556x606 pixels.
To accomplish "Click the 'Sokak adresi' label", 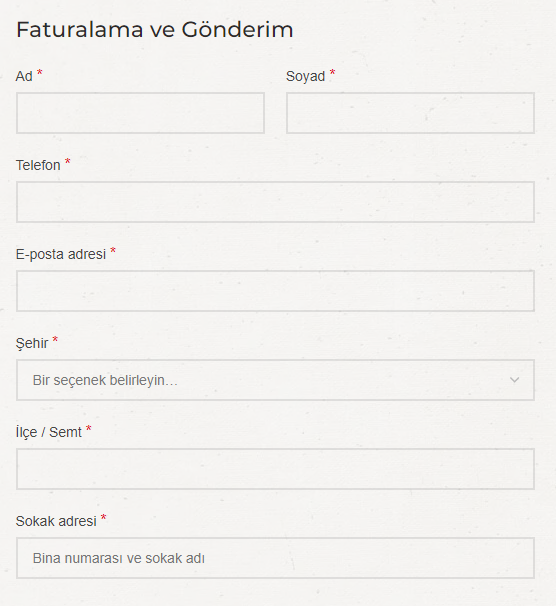I will coord(56,521).
